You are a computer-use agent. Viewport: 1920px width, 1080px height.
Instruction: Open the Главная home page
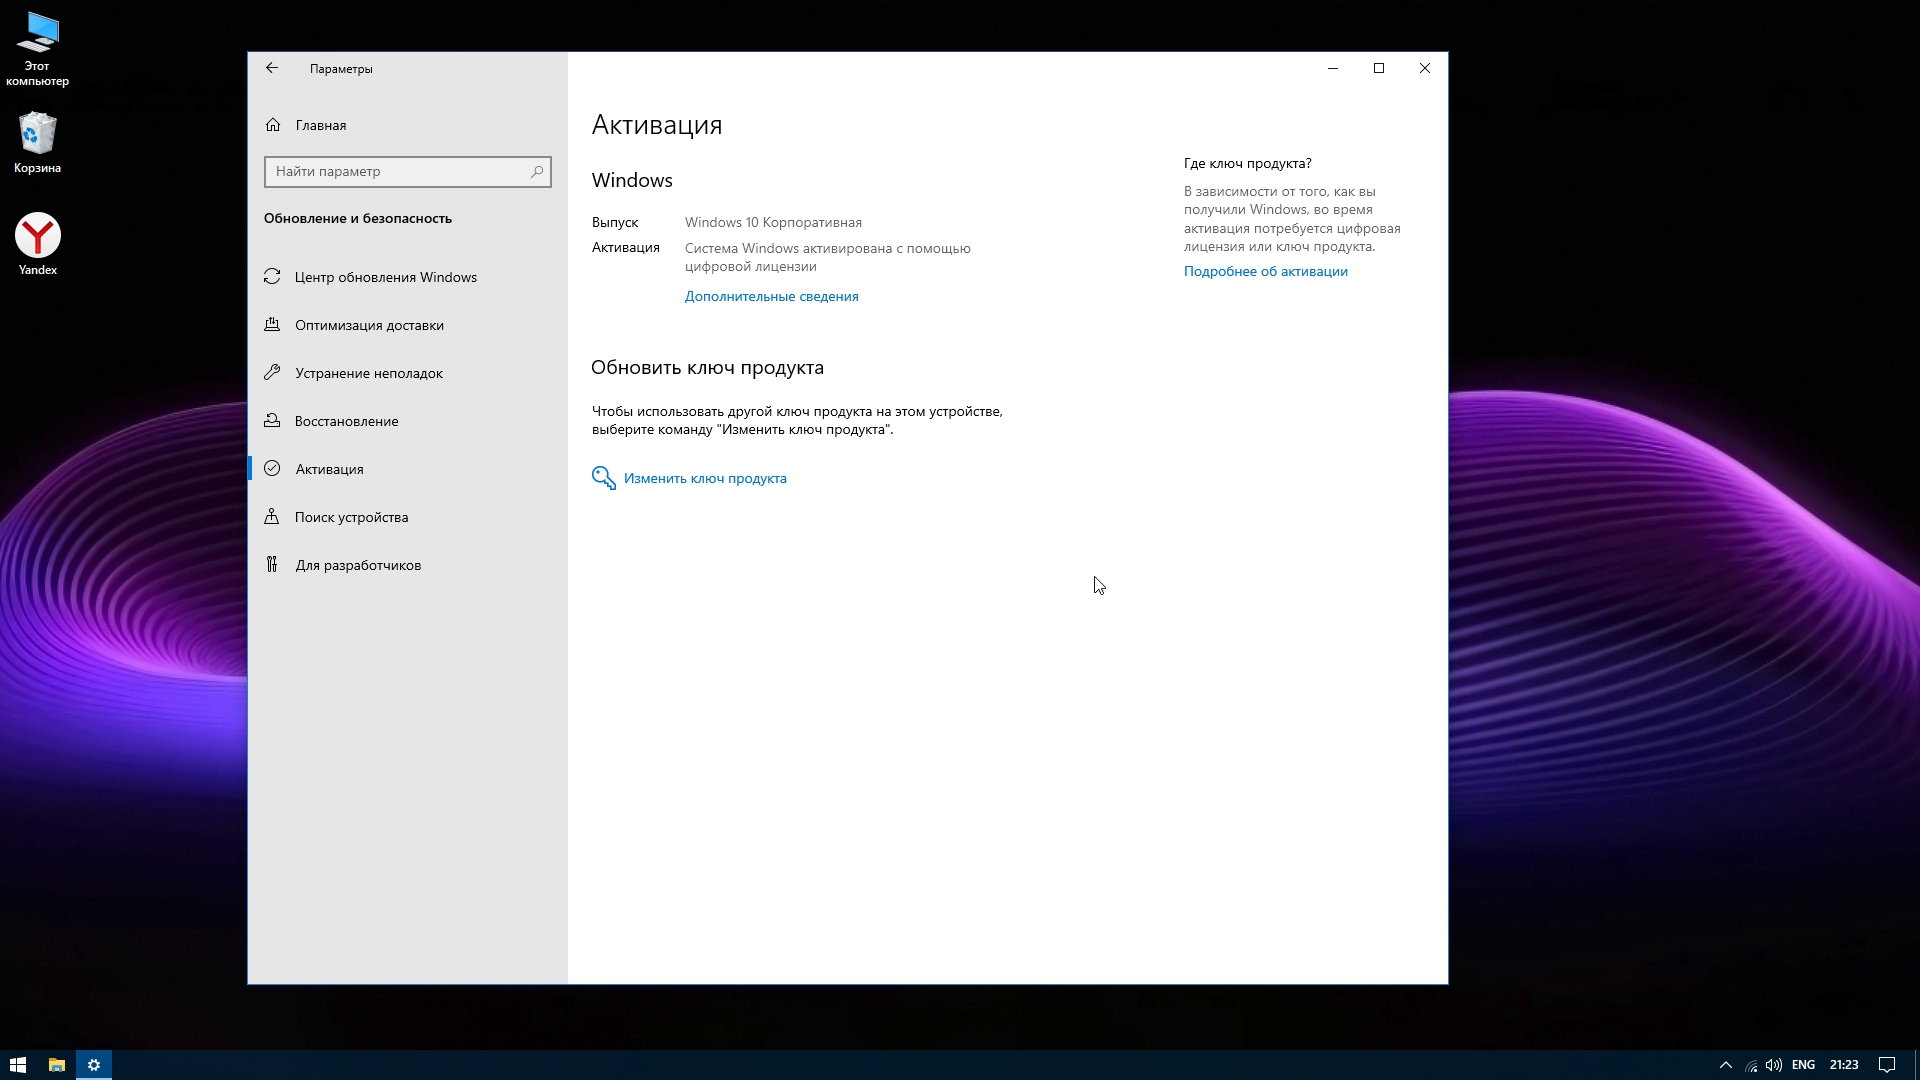[320, 125]
